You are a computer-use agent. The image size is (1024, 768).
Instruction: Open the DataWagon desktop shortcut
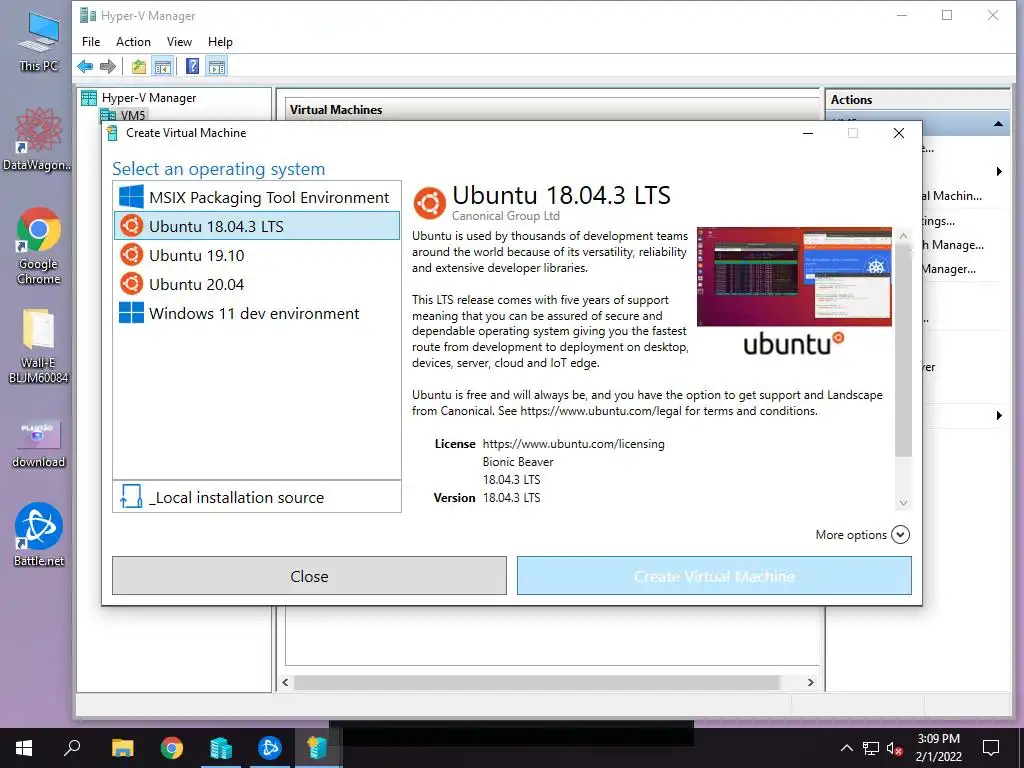(38, 139)
